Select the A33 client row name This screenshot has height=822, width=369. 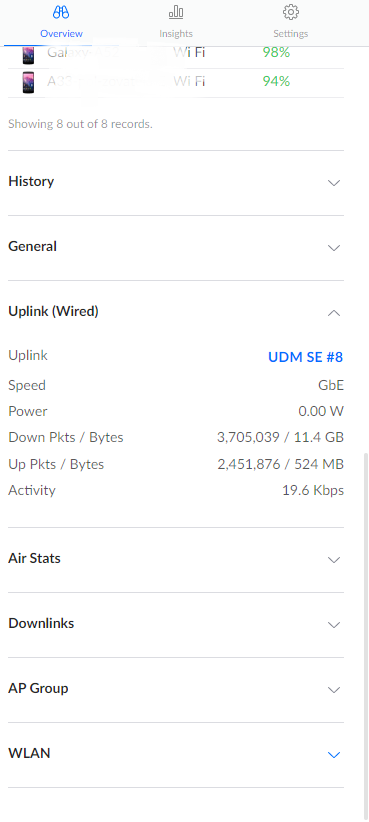click(x=96, y=81)
